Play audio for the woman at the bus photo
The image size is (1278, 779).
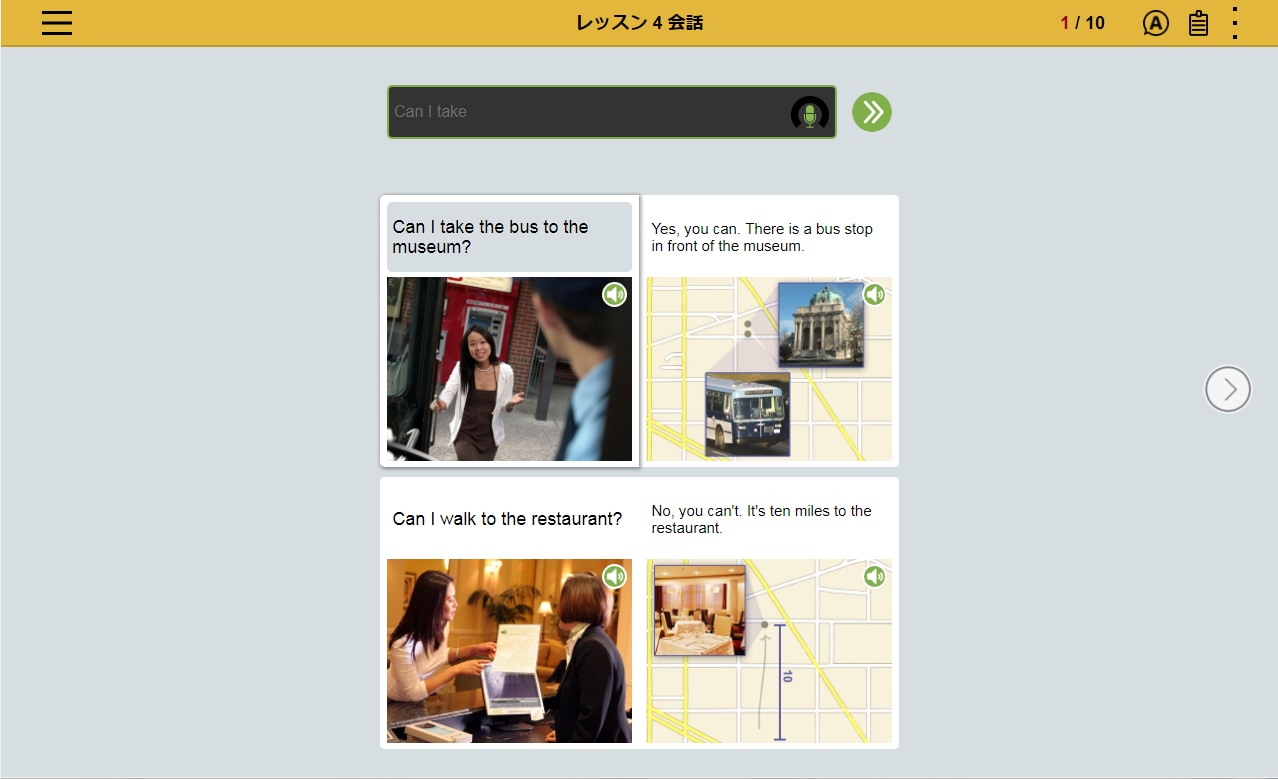point(614,294)
